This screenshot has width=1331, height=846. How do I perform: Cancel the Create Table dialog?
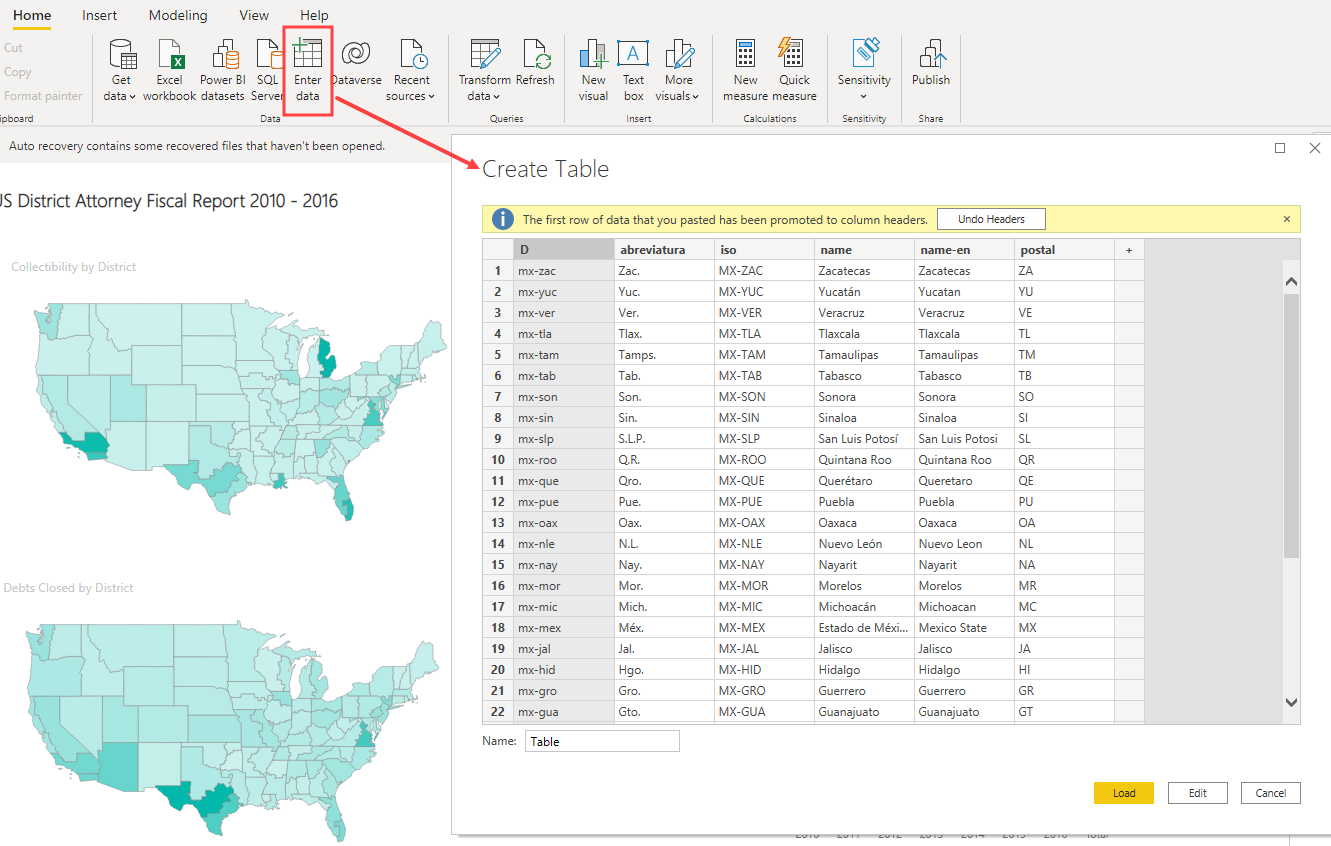pyautogui.click(x=1271, y=793)
